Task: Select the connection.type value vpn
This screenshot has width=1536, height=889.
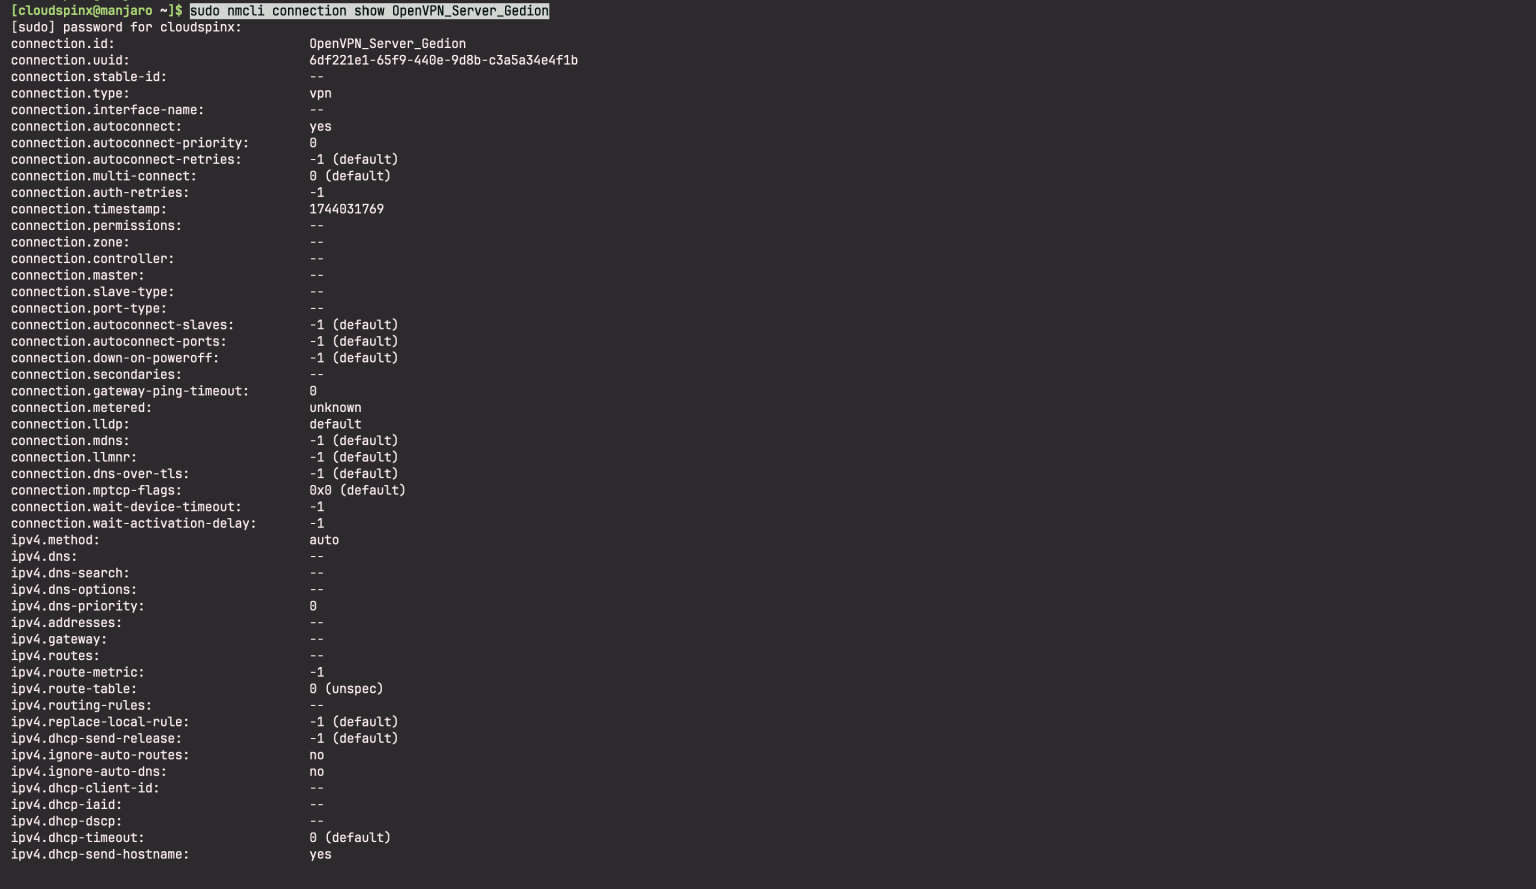Action: pyautogui.click(x=319, y=93)
